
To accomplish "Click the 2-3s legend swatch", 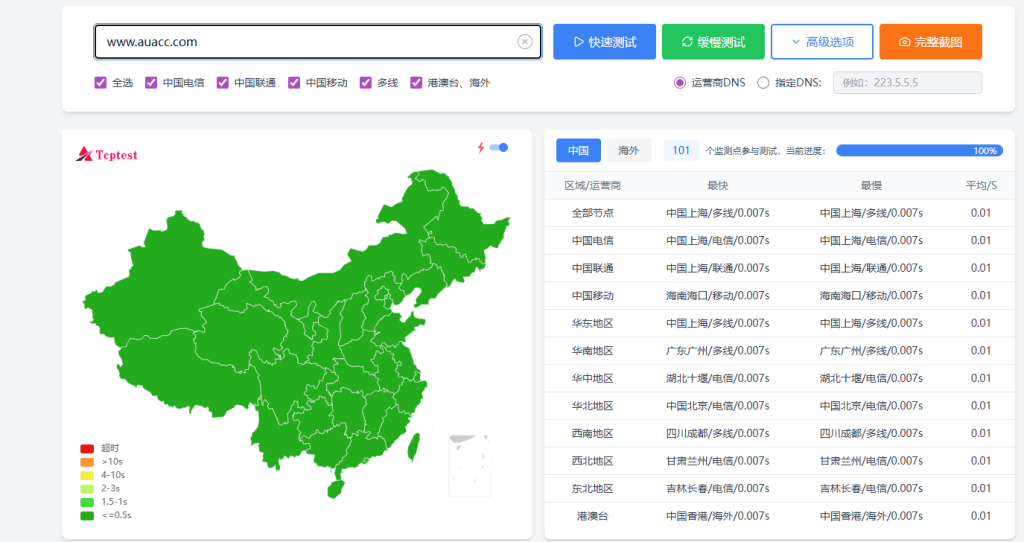I will pyautogui.click(x=87, y=488).
